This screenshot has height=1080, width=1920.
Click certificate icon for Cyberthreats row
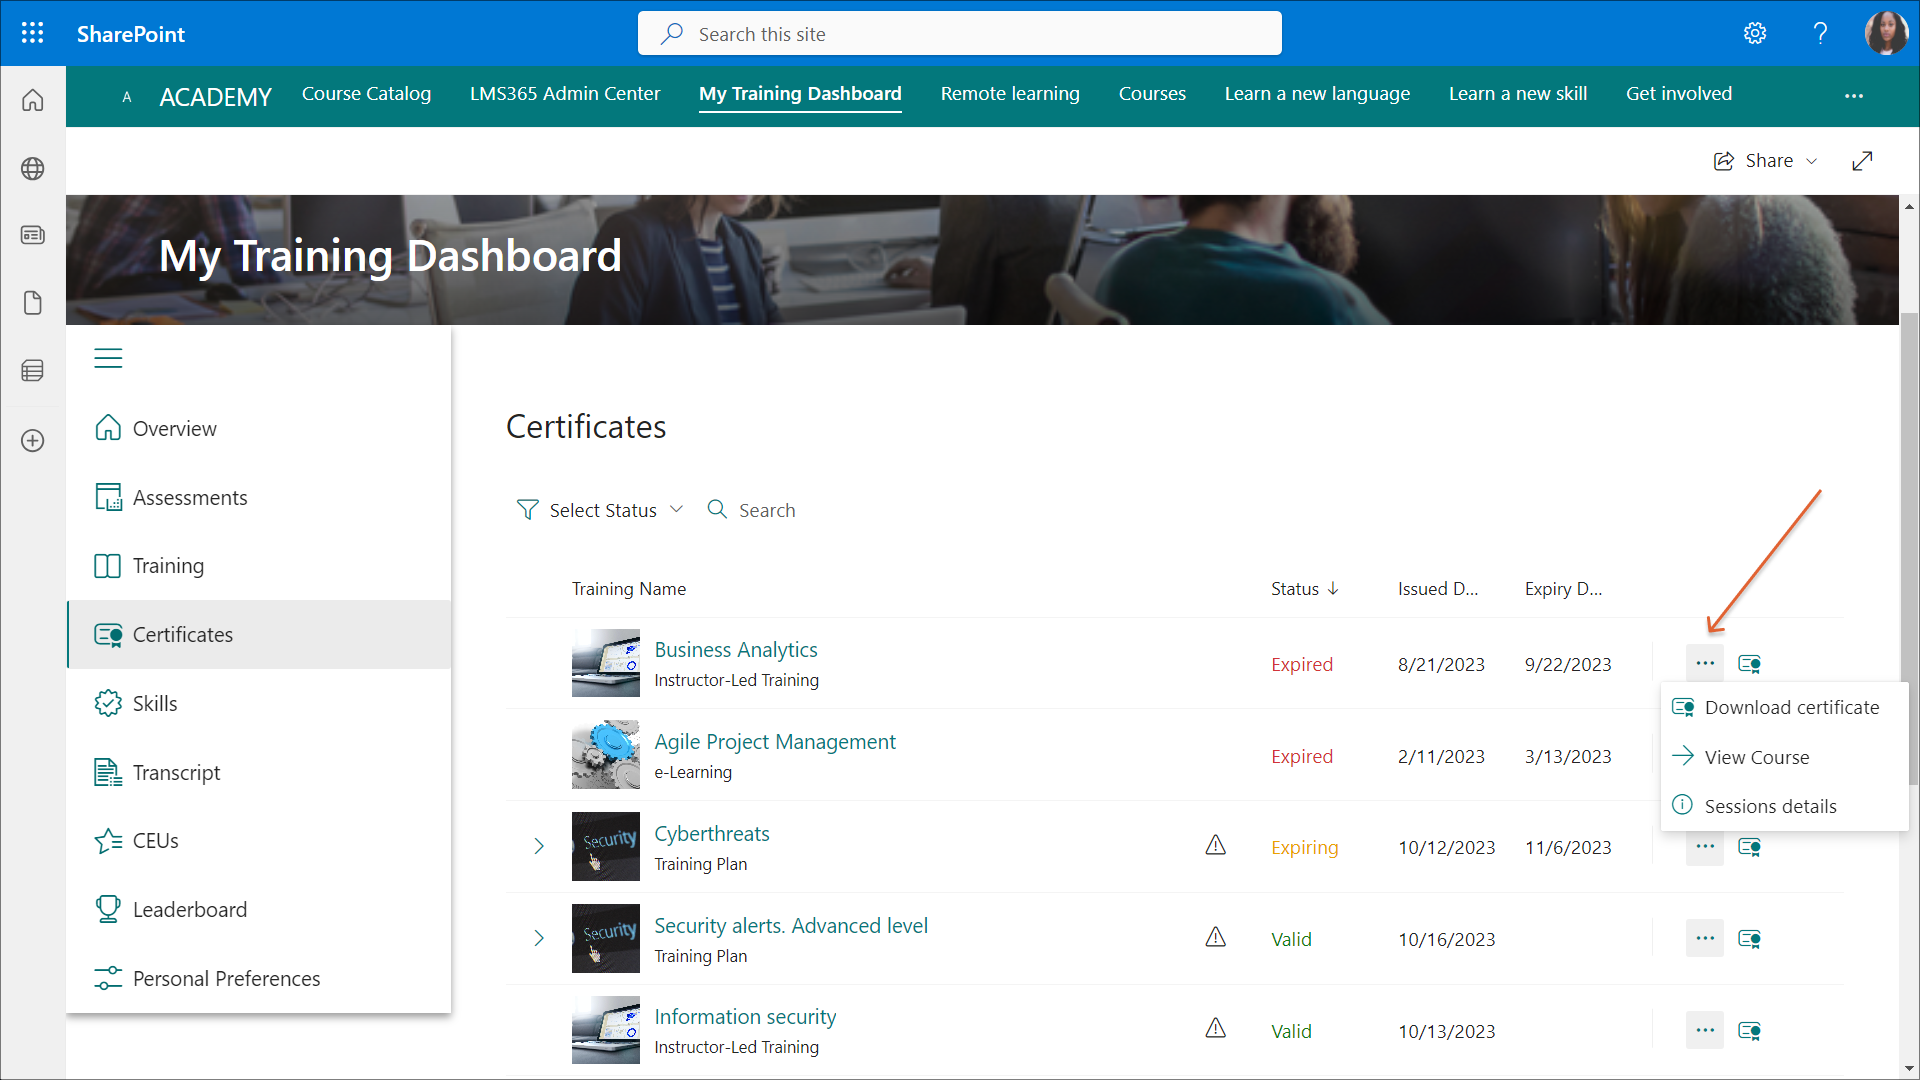point(1749,847)
